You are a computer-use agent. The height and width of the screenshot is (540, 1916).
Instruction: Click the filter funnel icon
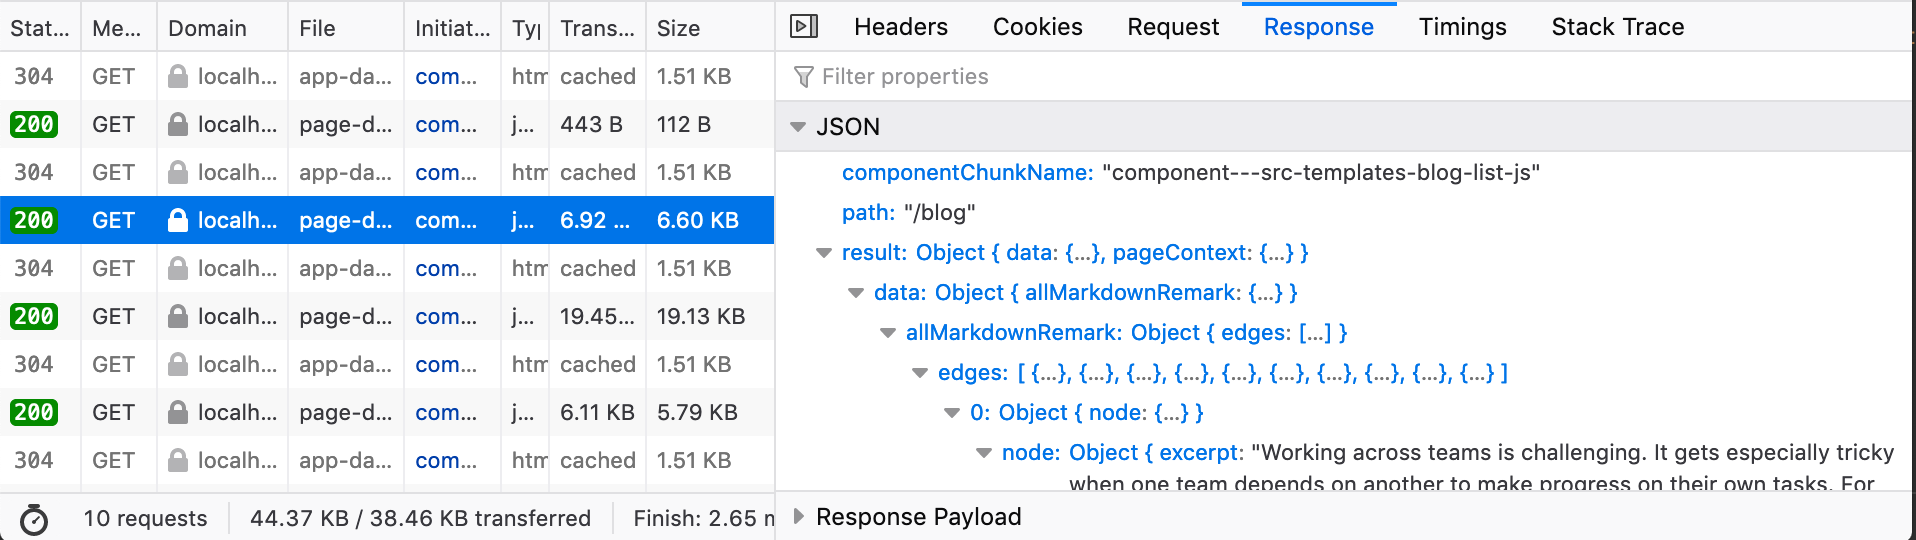point(803,77)
